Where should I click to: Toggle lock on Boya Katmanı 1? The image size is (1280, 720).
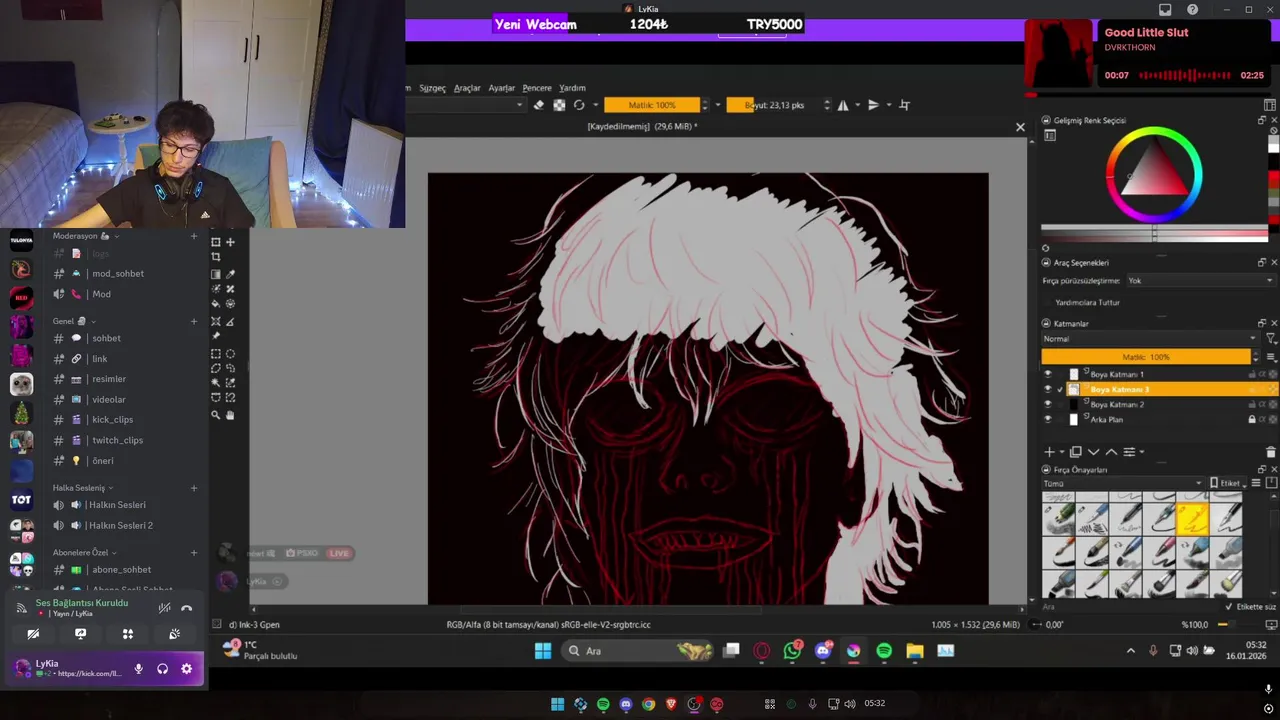[x=1252, y=374]
